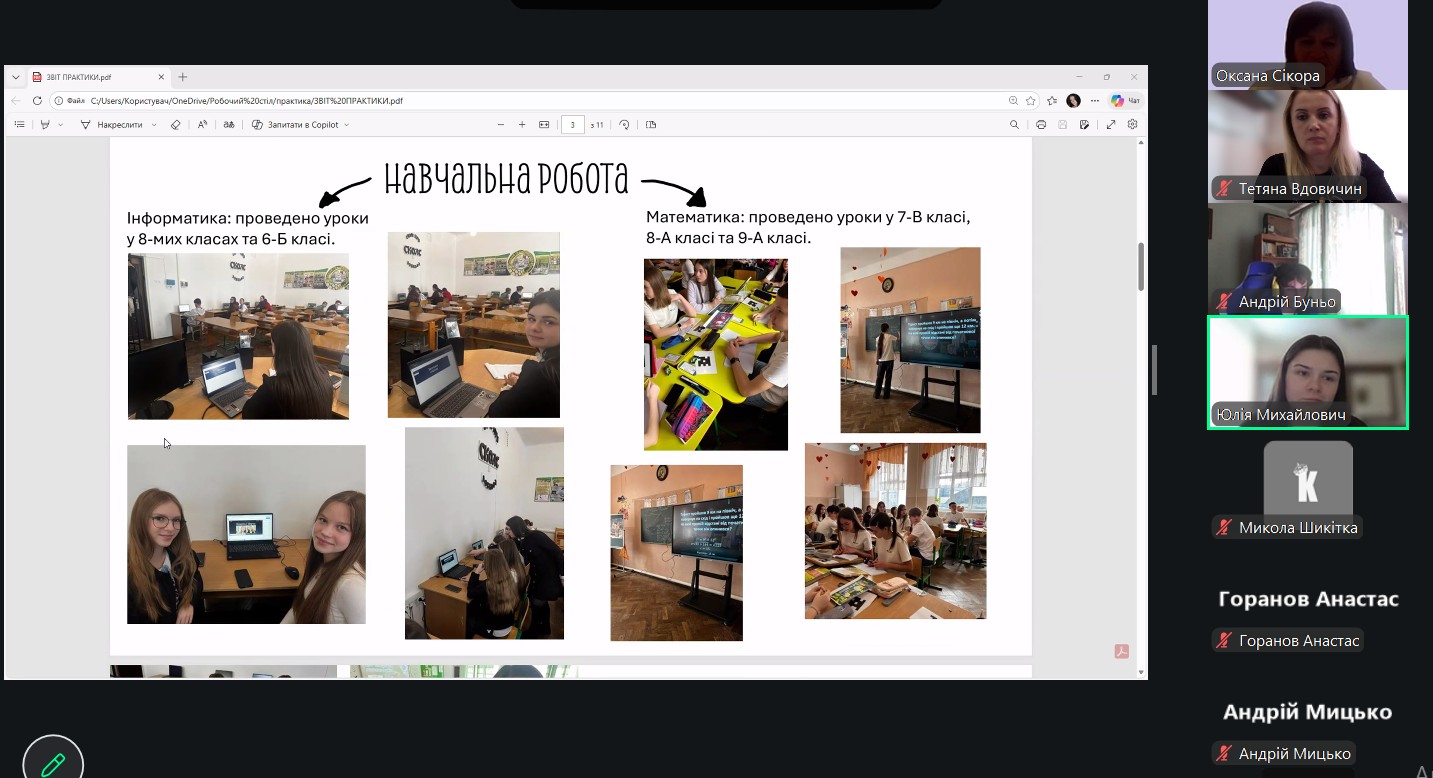Viewport: 1433px width, 778px height.
Task: Zoom in with the plus button
Action: point(522,125)
